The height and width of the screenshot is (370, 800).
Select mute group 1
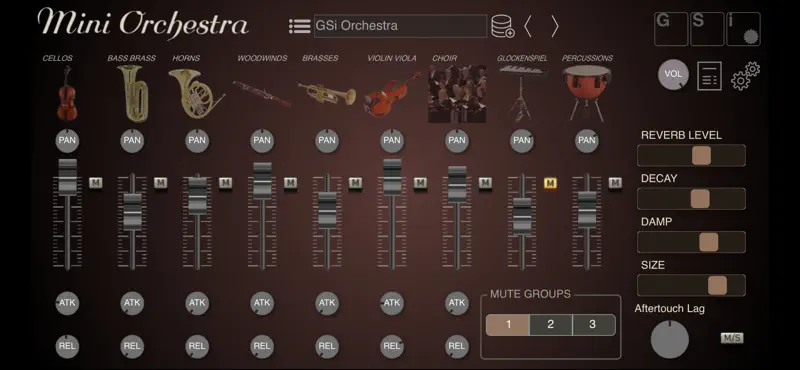tap(508, 325)
